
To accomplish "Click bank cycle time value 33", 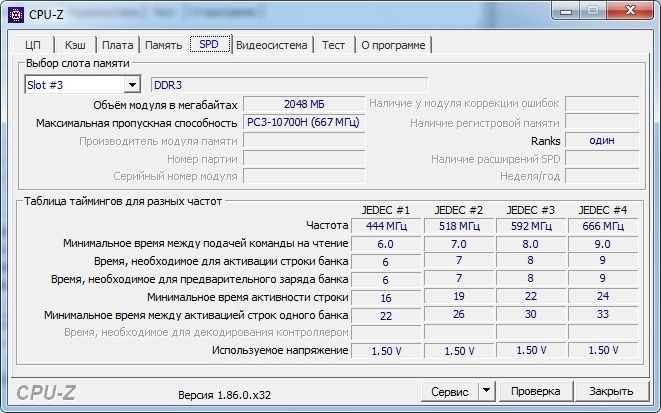I will point(603,314).
